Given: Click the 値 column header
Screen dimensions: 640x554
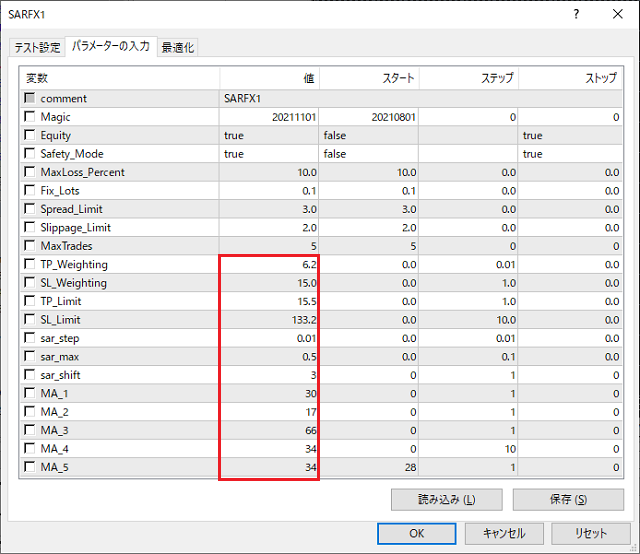Looking at the screenshot, I should [269, 78].
